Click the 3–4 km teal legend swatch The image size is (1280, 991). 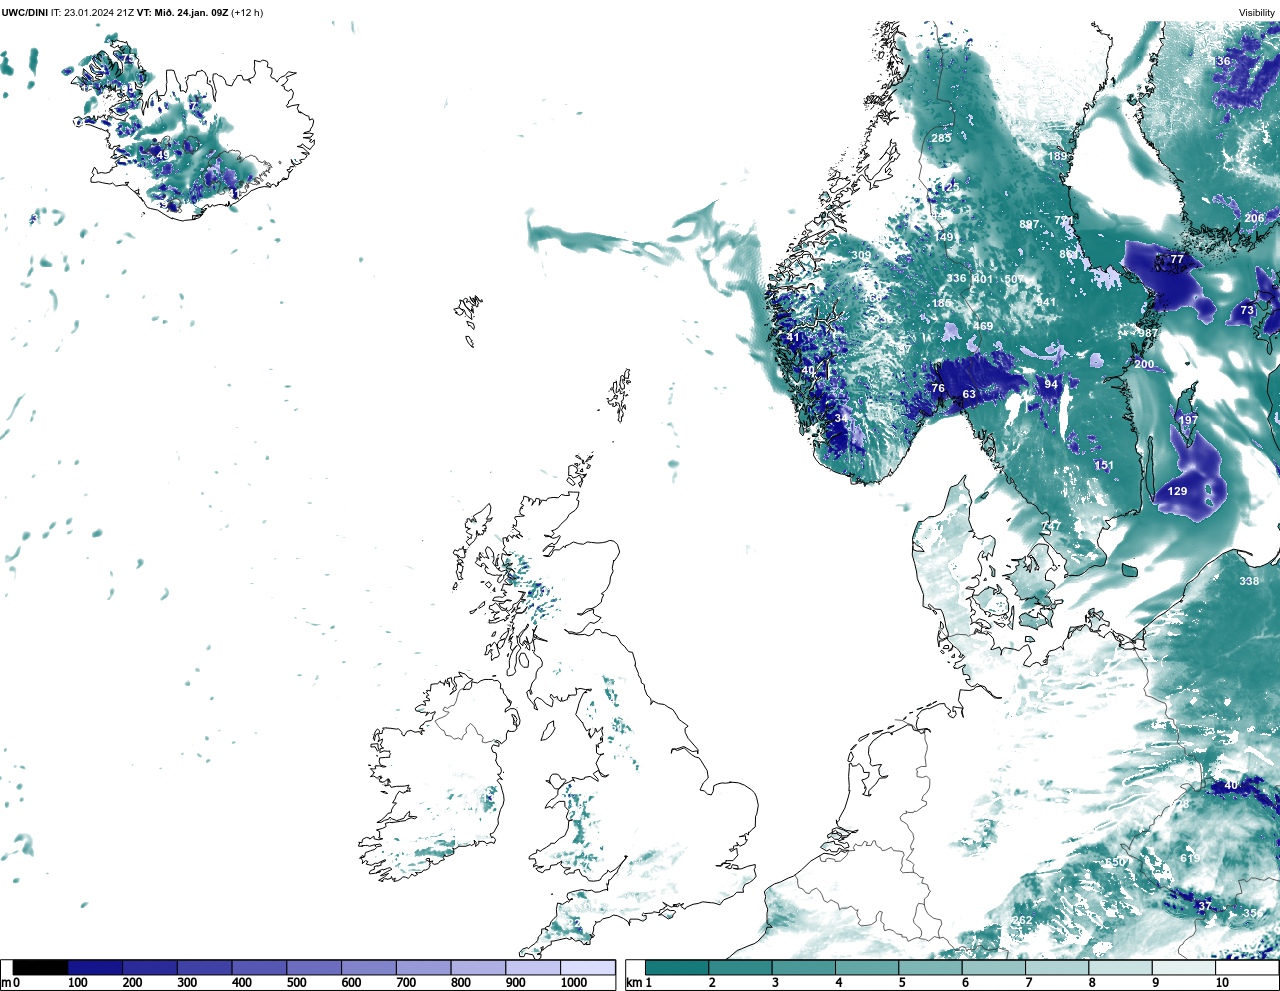pyautogui.click(x=803, y=968)
